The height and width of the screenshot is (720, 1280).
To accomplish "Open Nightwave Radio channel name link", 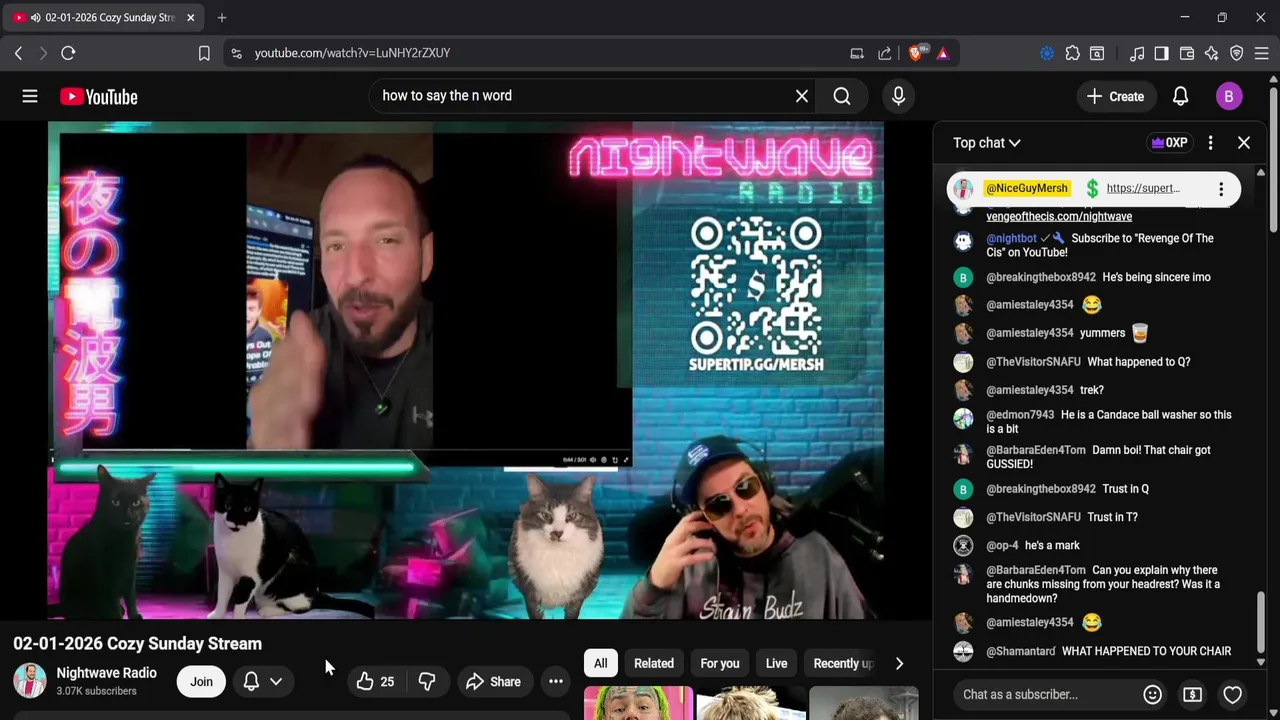I will (x=106, y=673).
